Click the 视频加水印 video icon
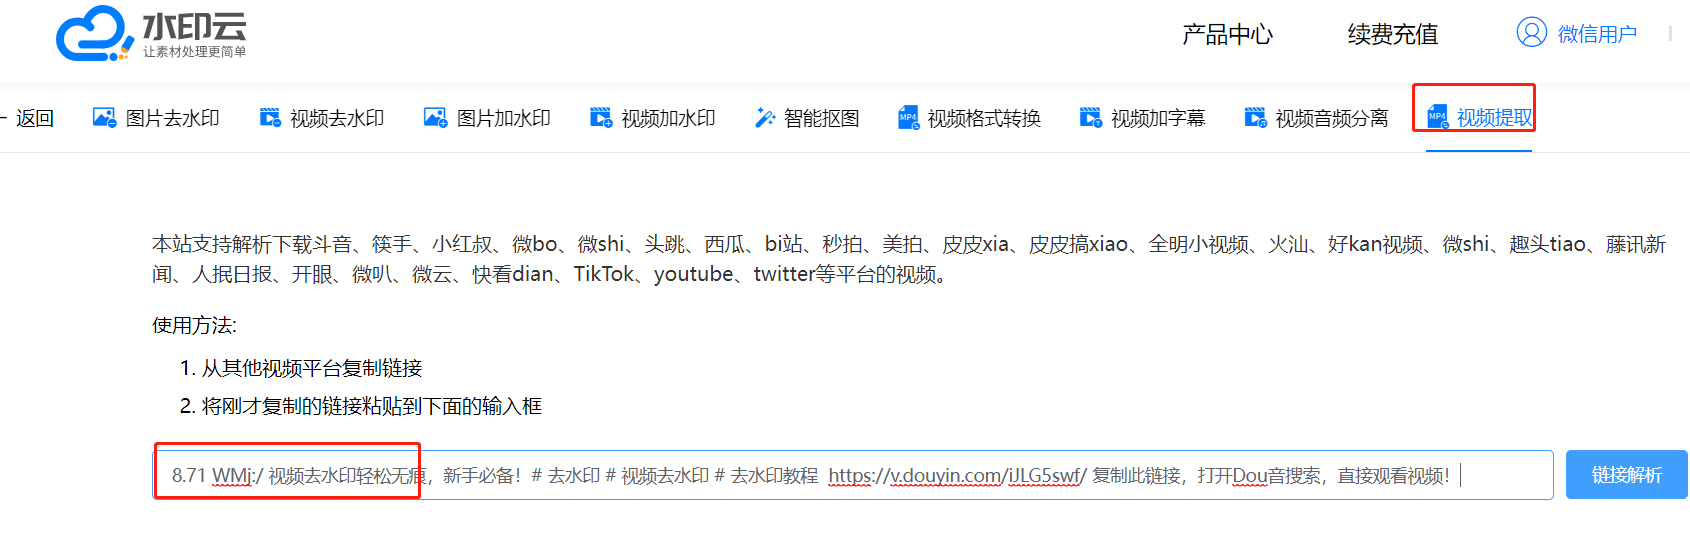The height and width of the screenshot is (560, 1690). [601, 118]
